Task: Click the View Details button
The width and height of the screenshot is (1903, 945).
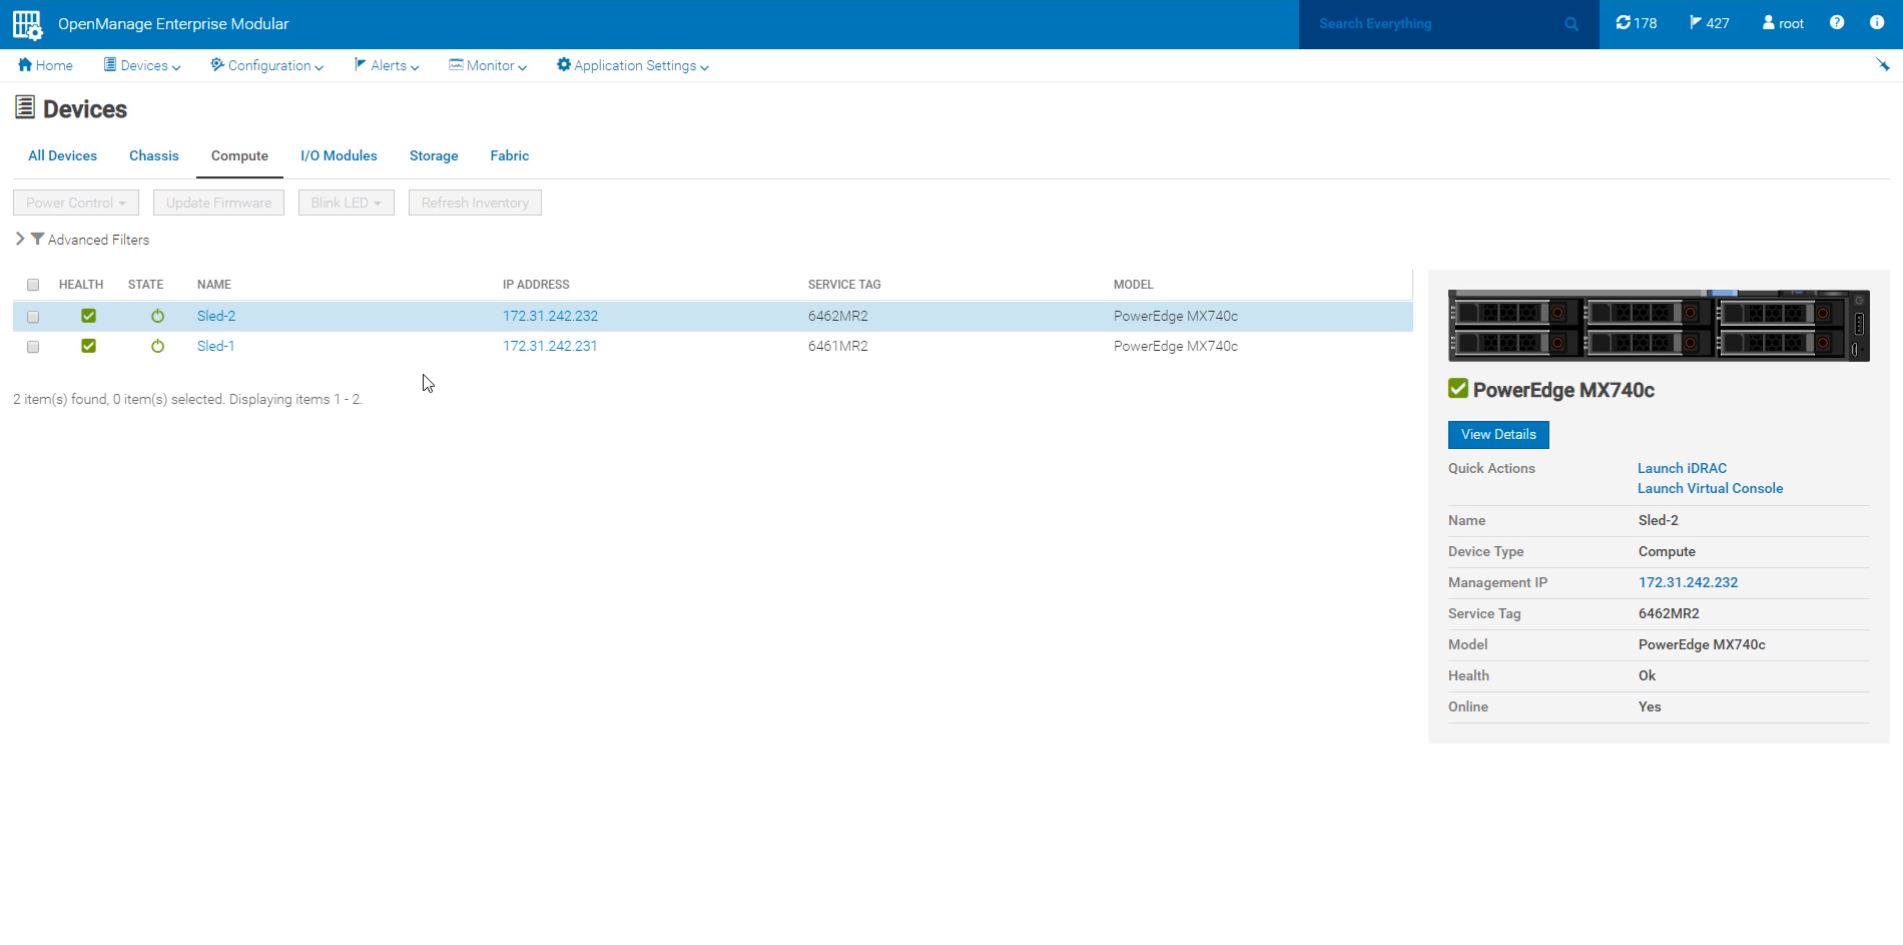Action: click(1497, 435)
